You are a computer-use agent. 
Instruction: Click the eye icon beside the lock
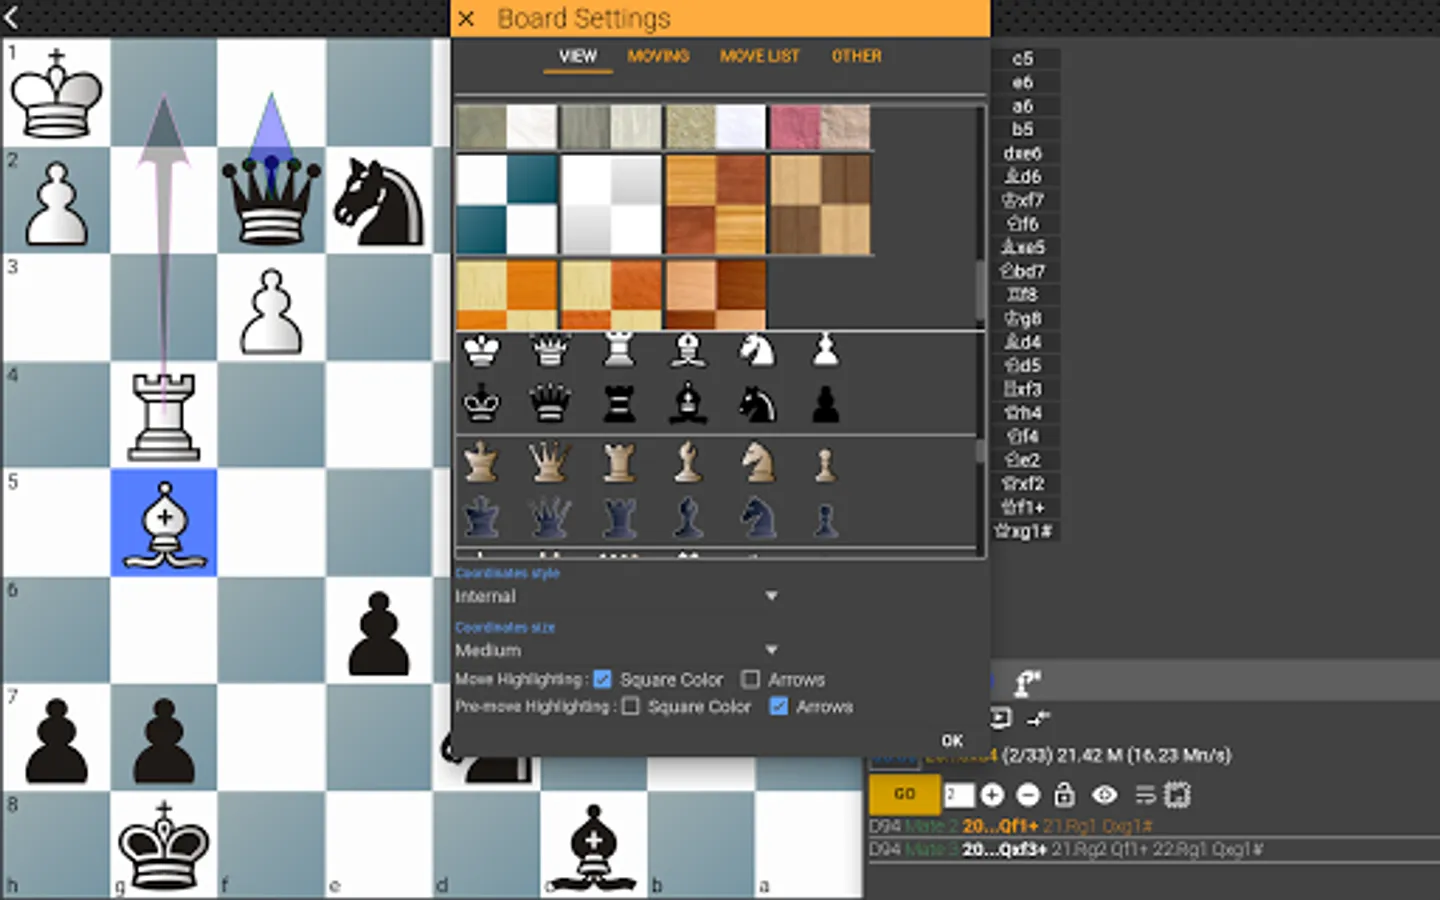click(x=1105, y=795)
